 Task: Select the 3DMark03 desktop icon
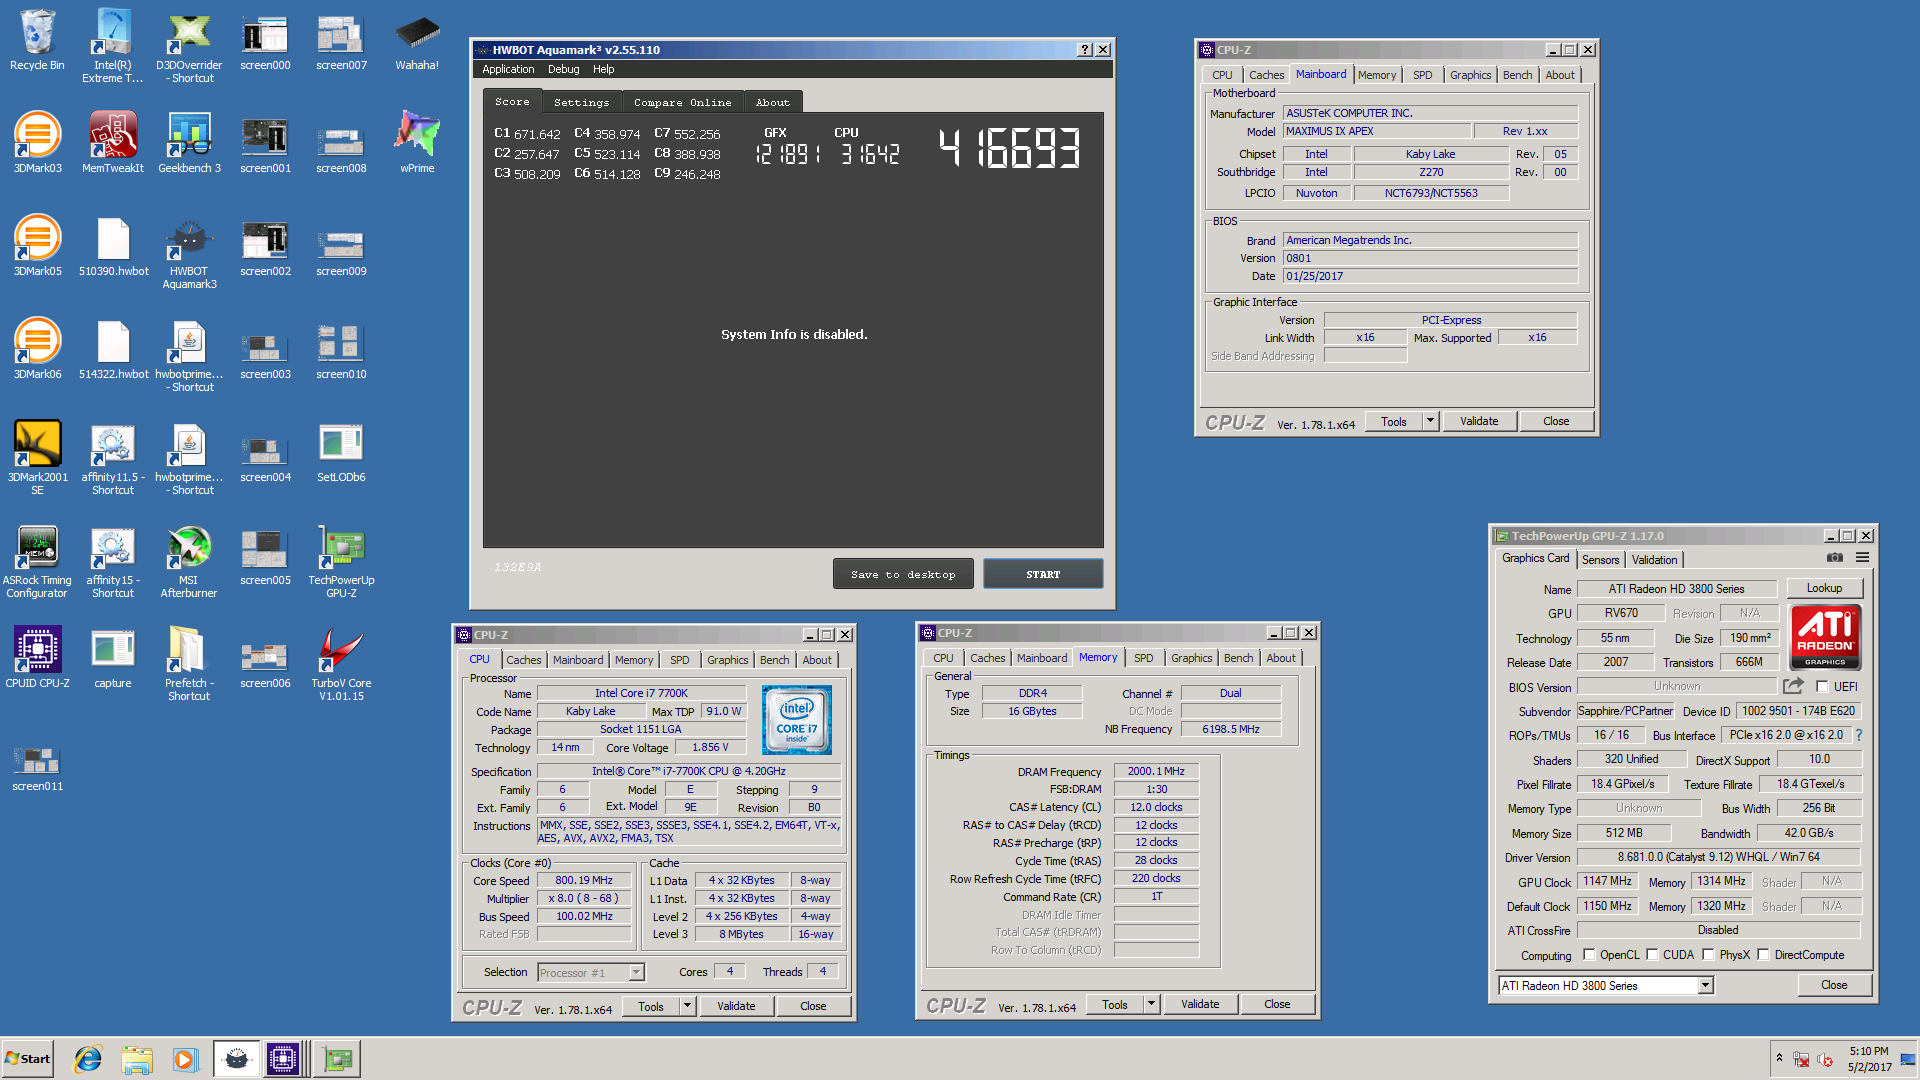37,143
